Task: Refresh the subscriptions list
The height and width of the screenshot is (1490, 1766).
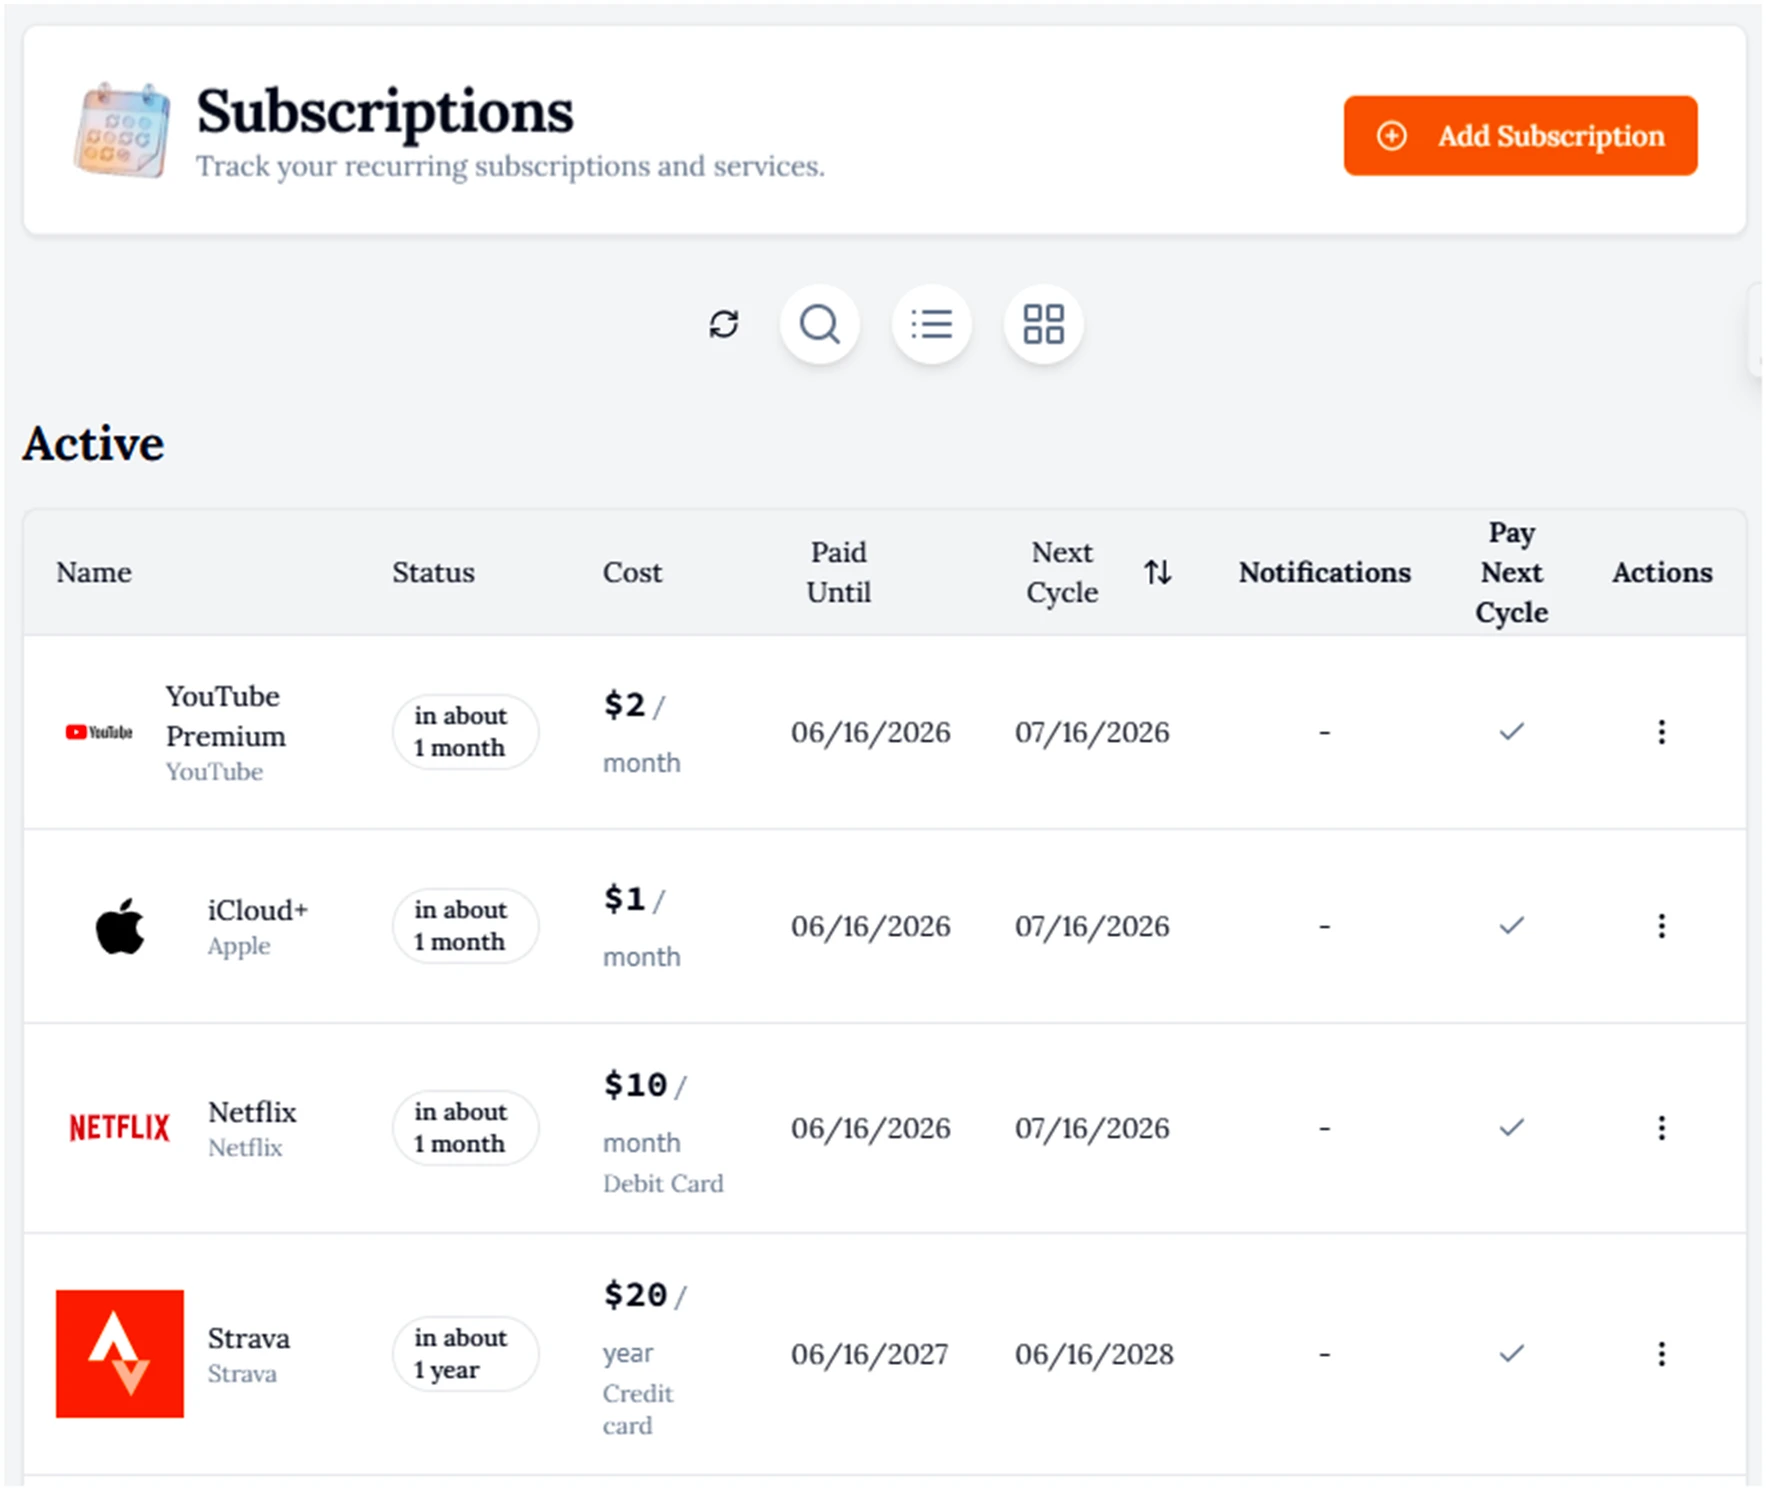Action: click(724, 324)
